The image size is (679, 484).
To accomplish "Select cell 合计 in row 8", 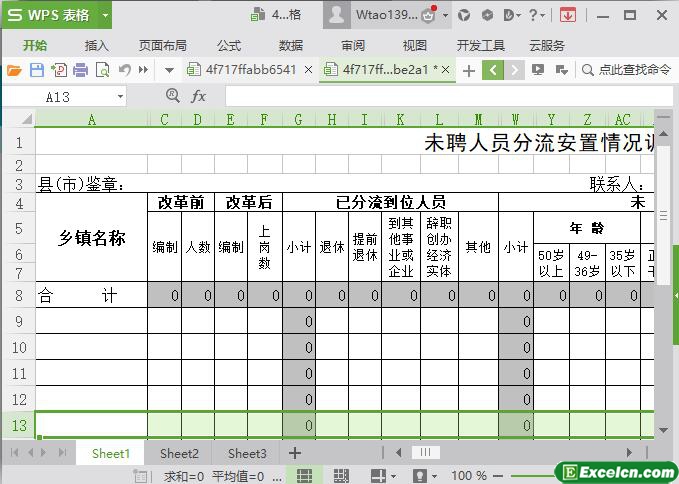I will coord(91,295).
